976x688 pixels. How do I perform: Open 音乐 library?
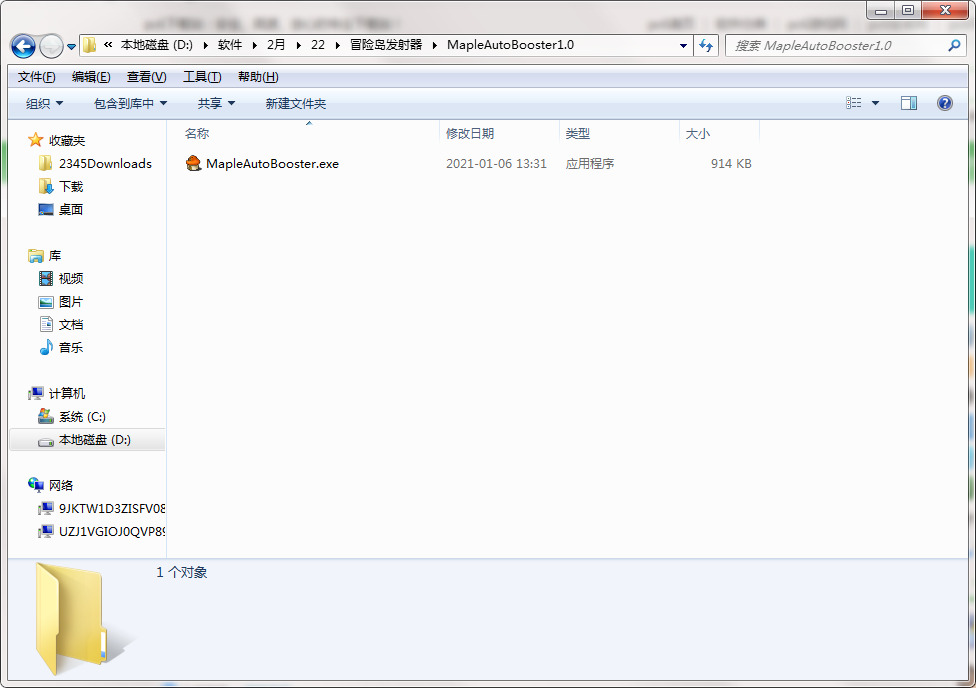[x=70, y=348]
